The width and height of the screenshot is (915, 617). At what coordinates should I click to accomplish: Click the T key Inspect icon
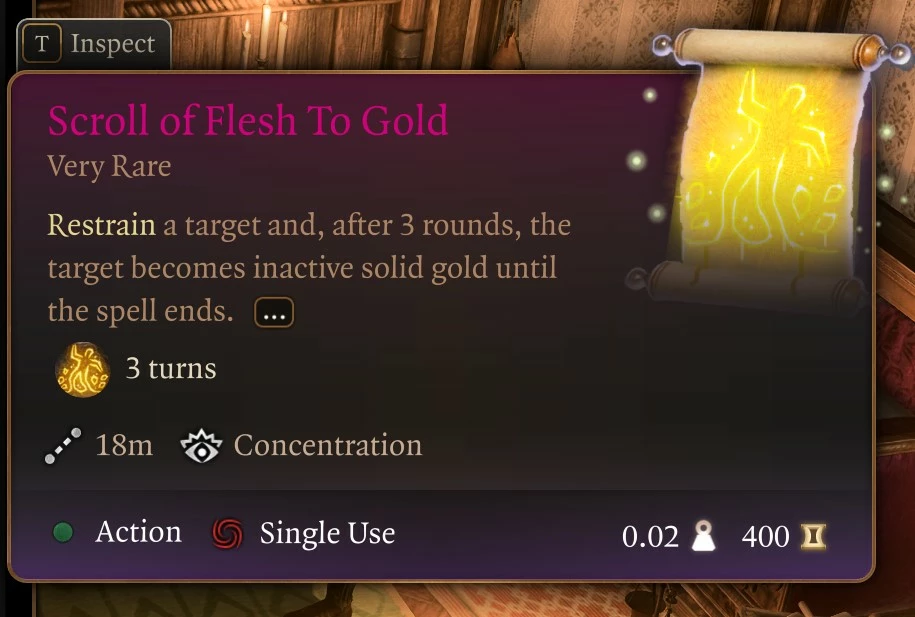pyautogui.click(x=41, y=44)
